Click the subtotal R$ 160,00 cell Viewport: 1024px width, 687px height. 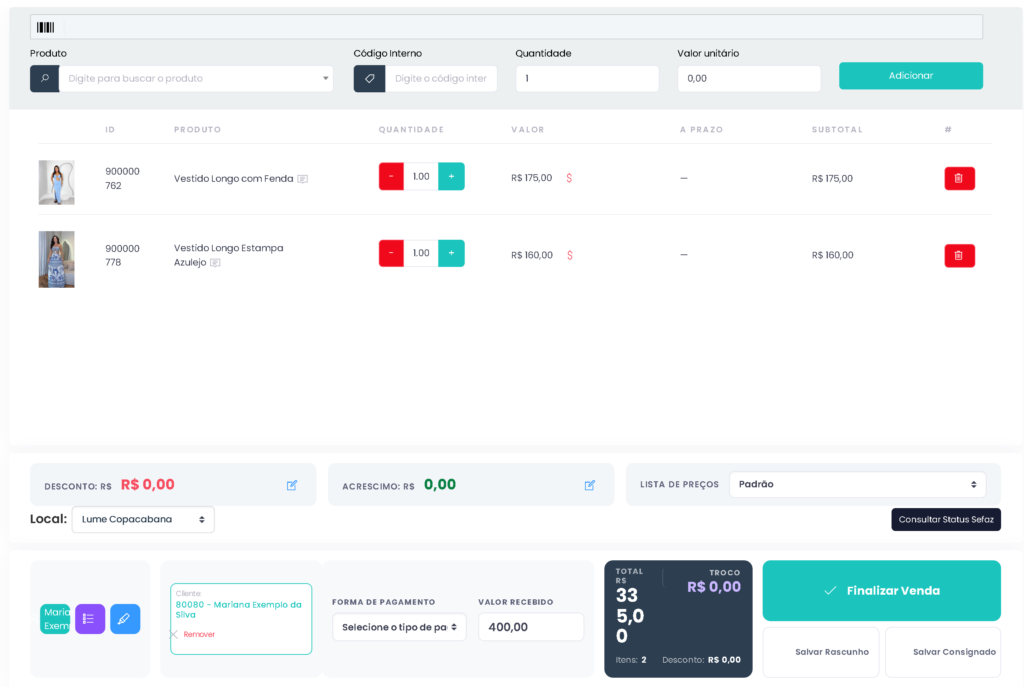coord(833,255)
